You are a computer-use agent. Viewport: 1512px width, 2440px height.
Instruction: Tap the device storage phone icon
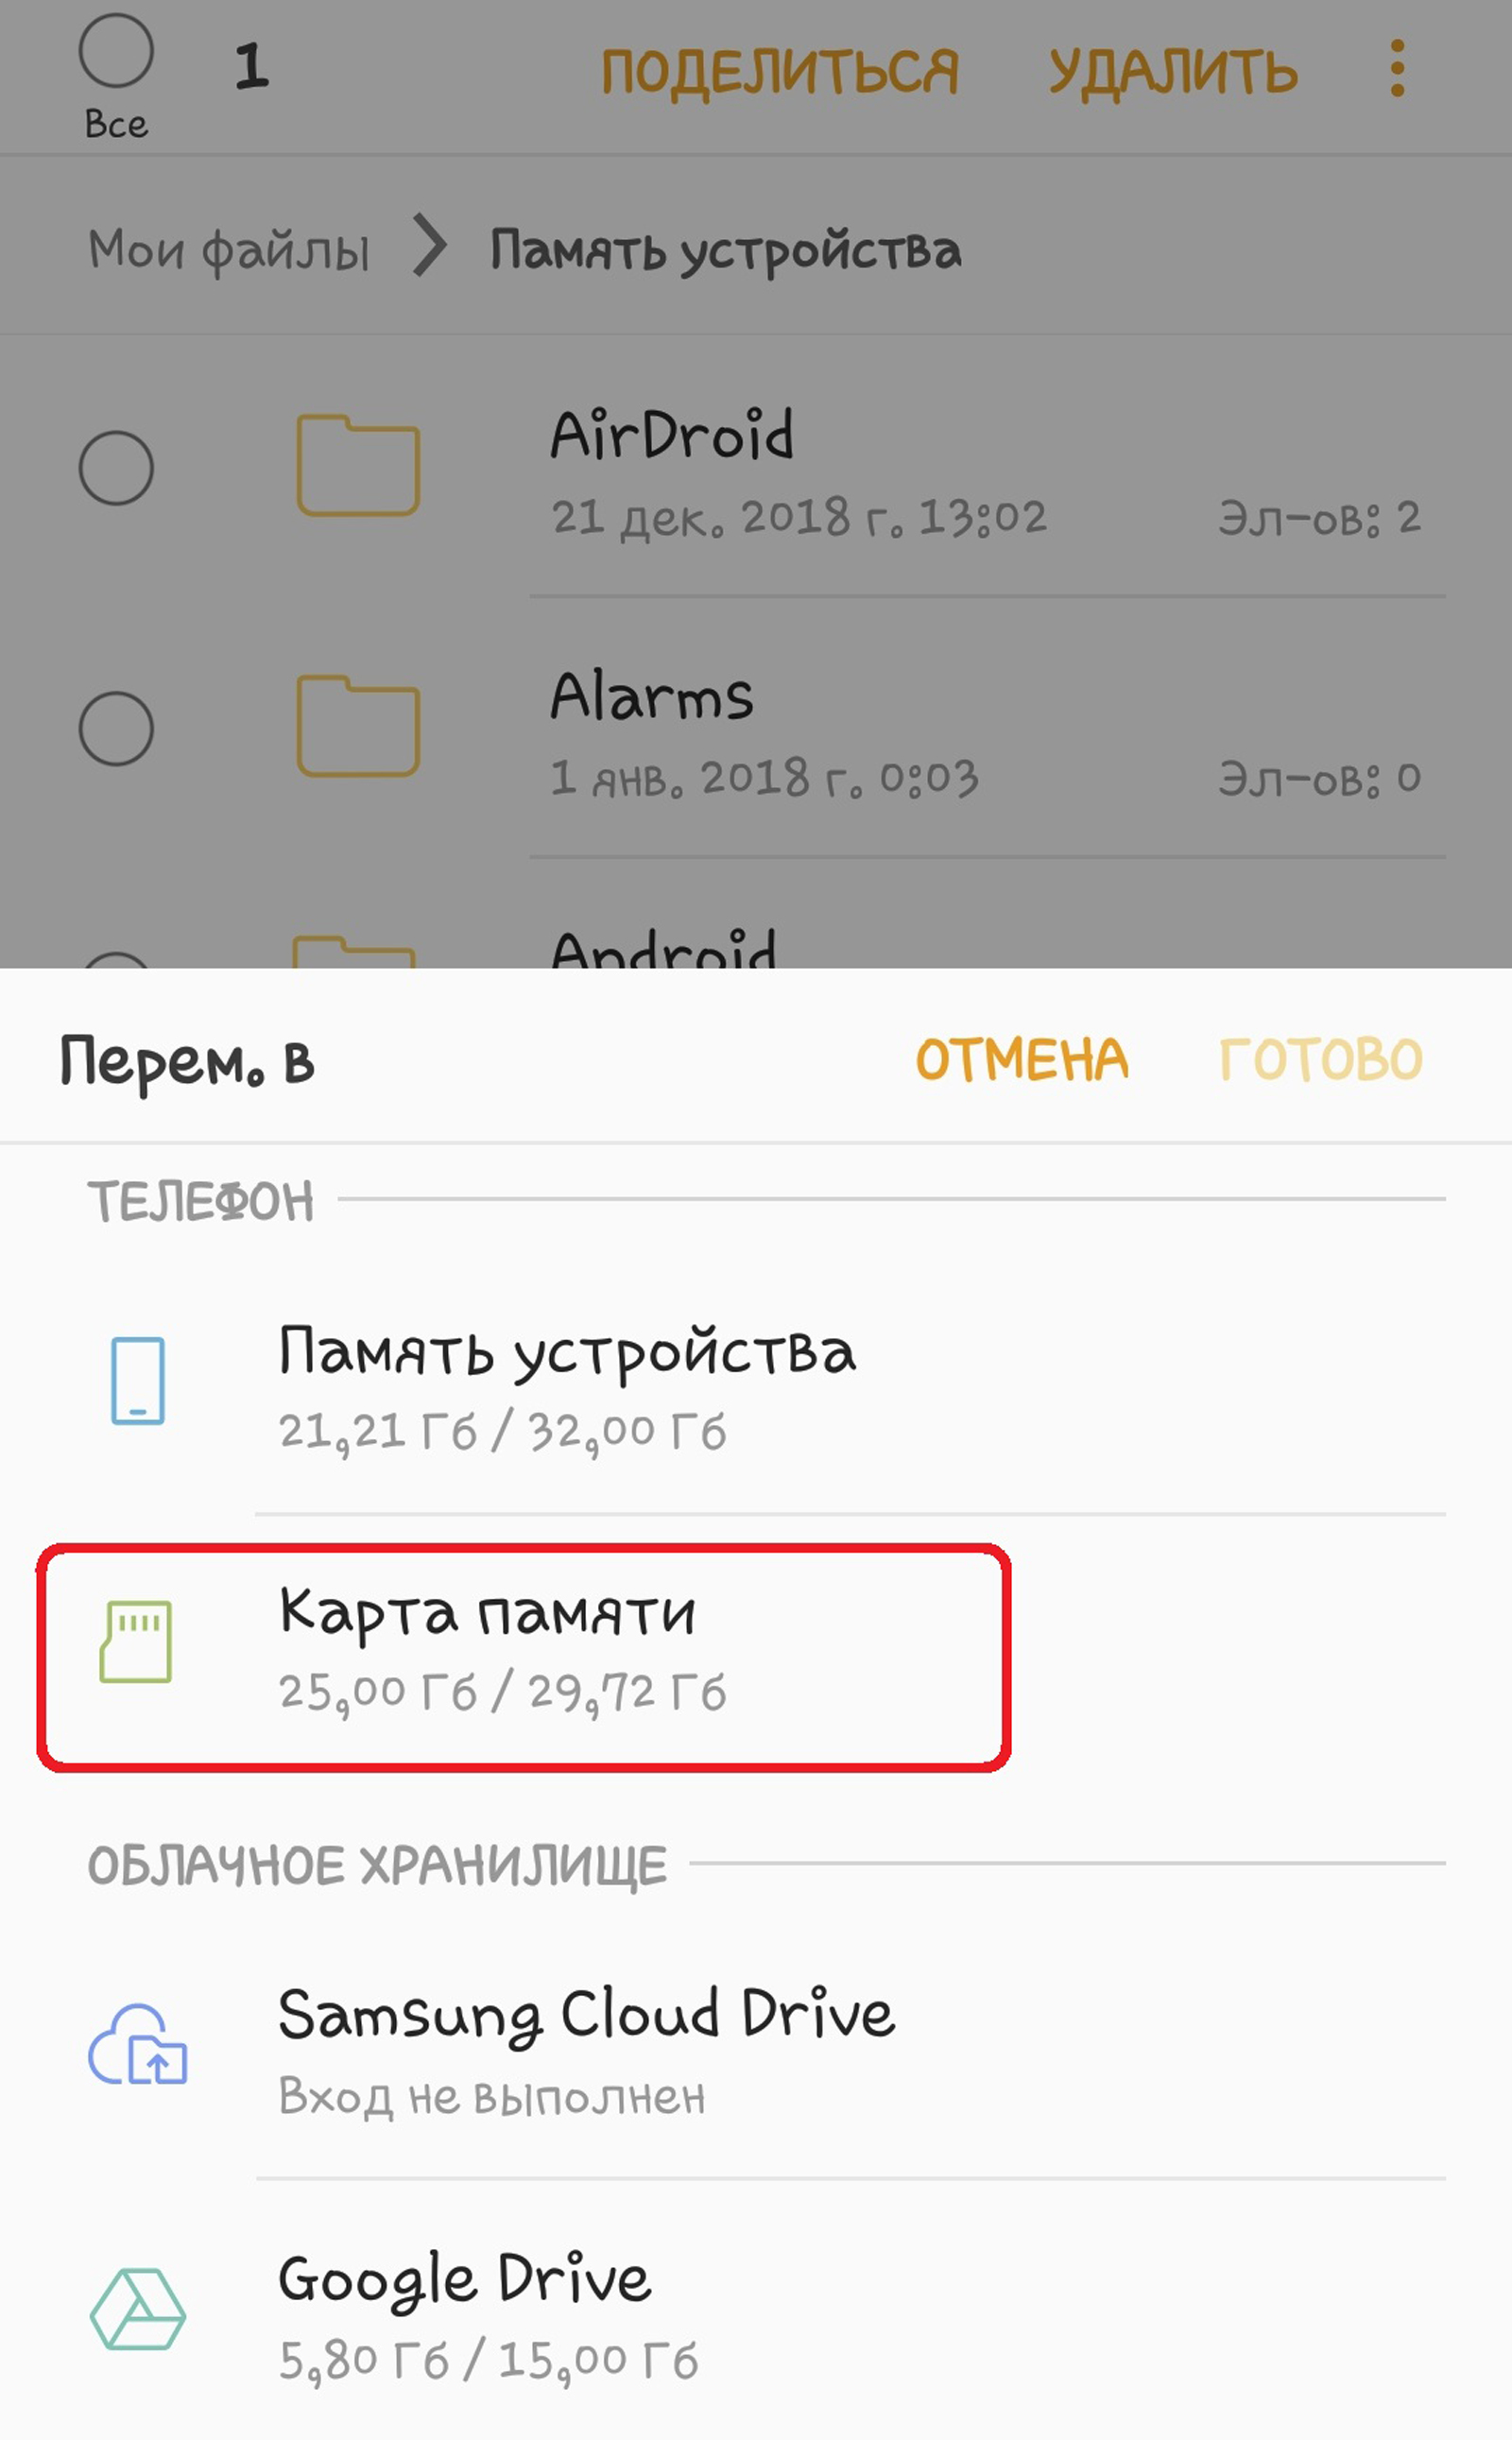click(x=138, y=1380)
